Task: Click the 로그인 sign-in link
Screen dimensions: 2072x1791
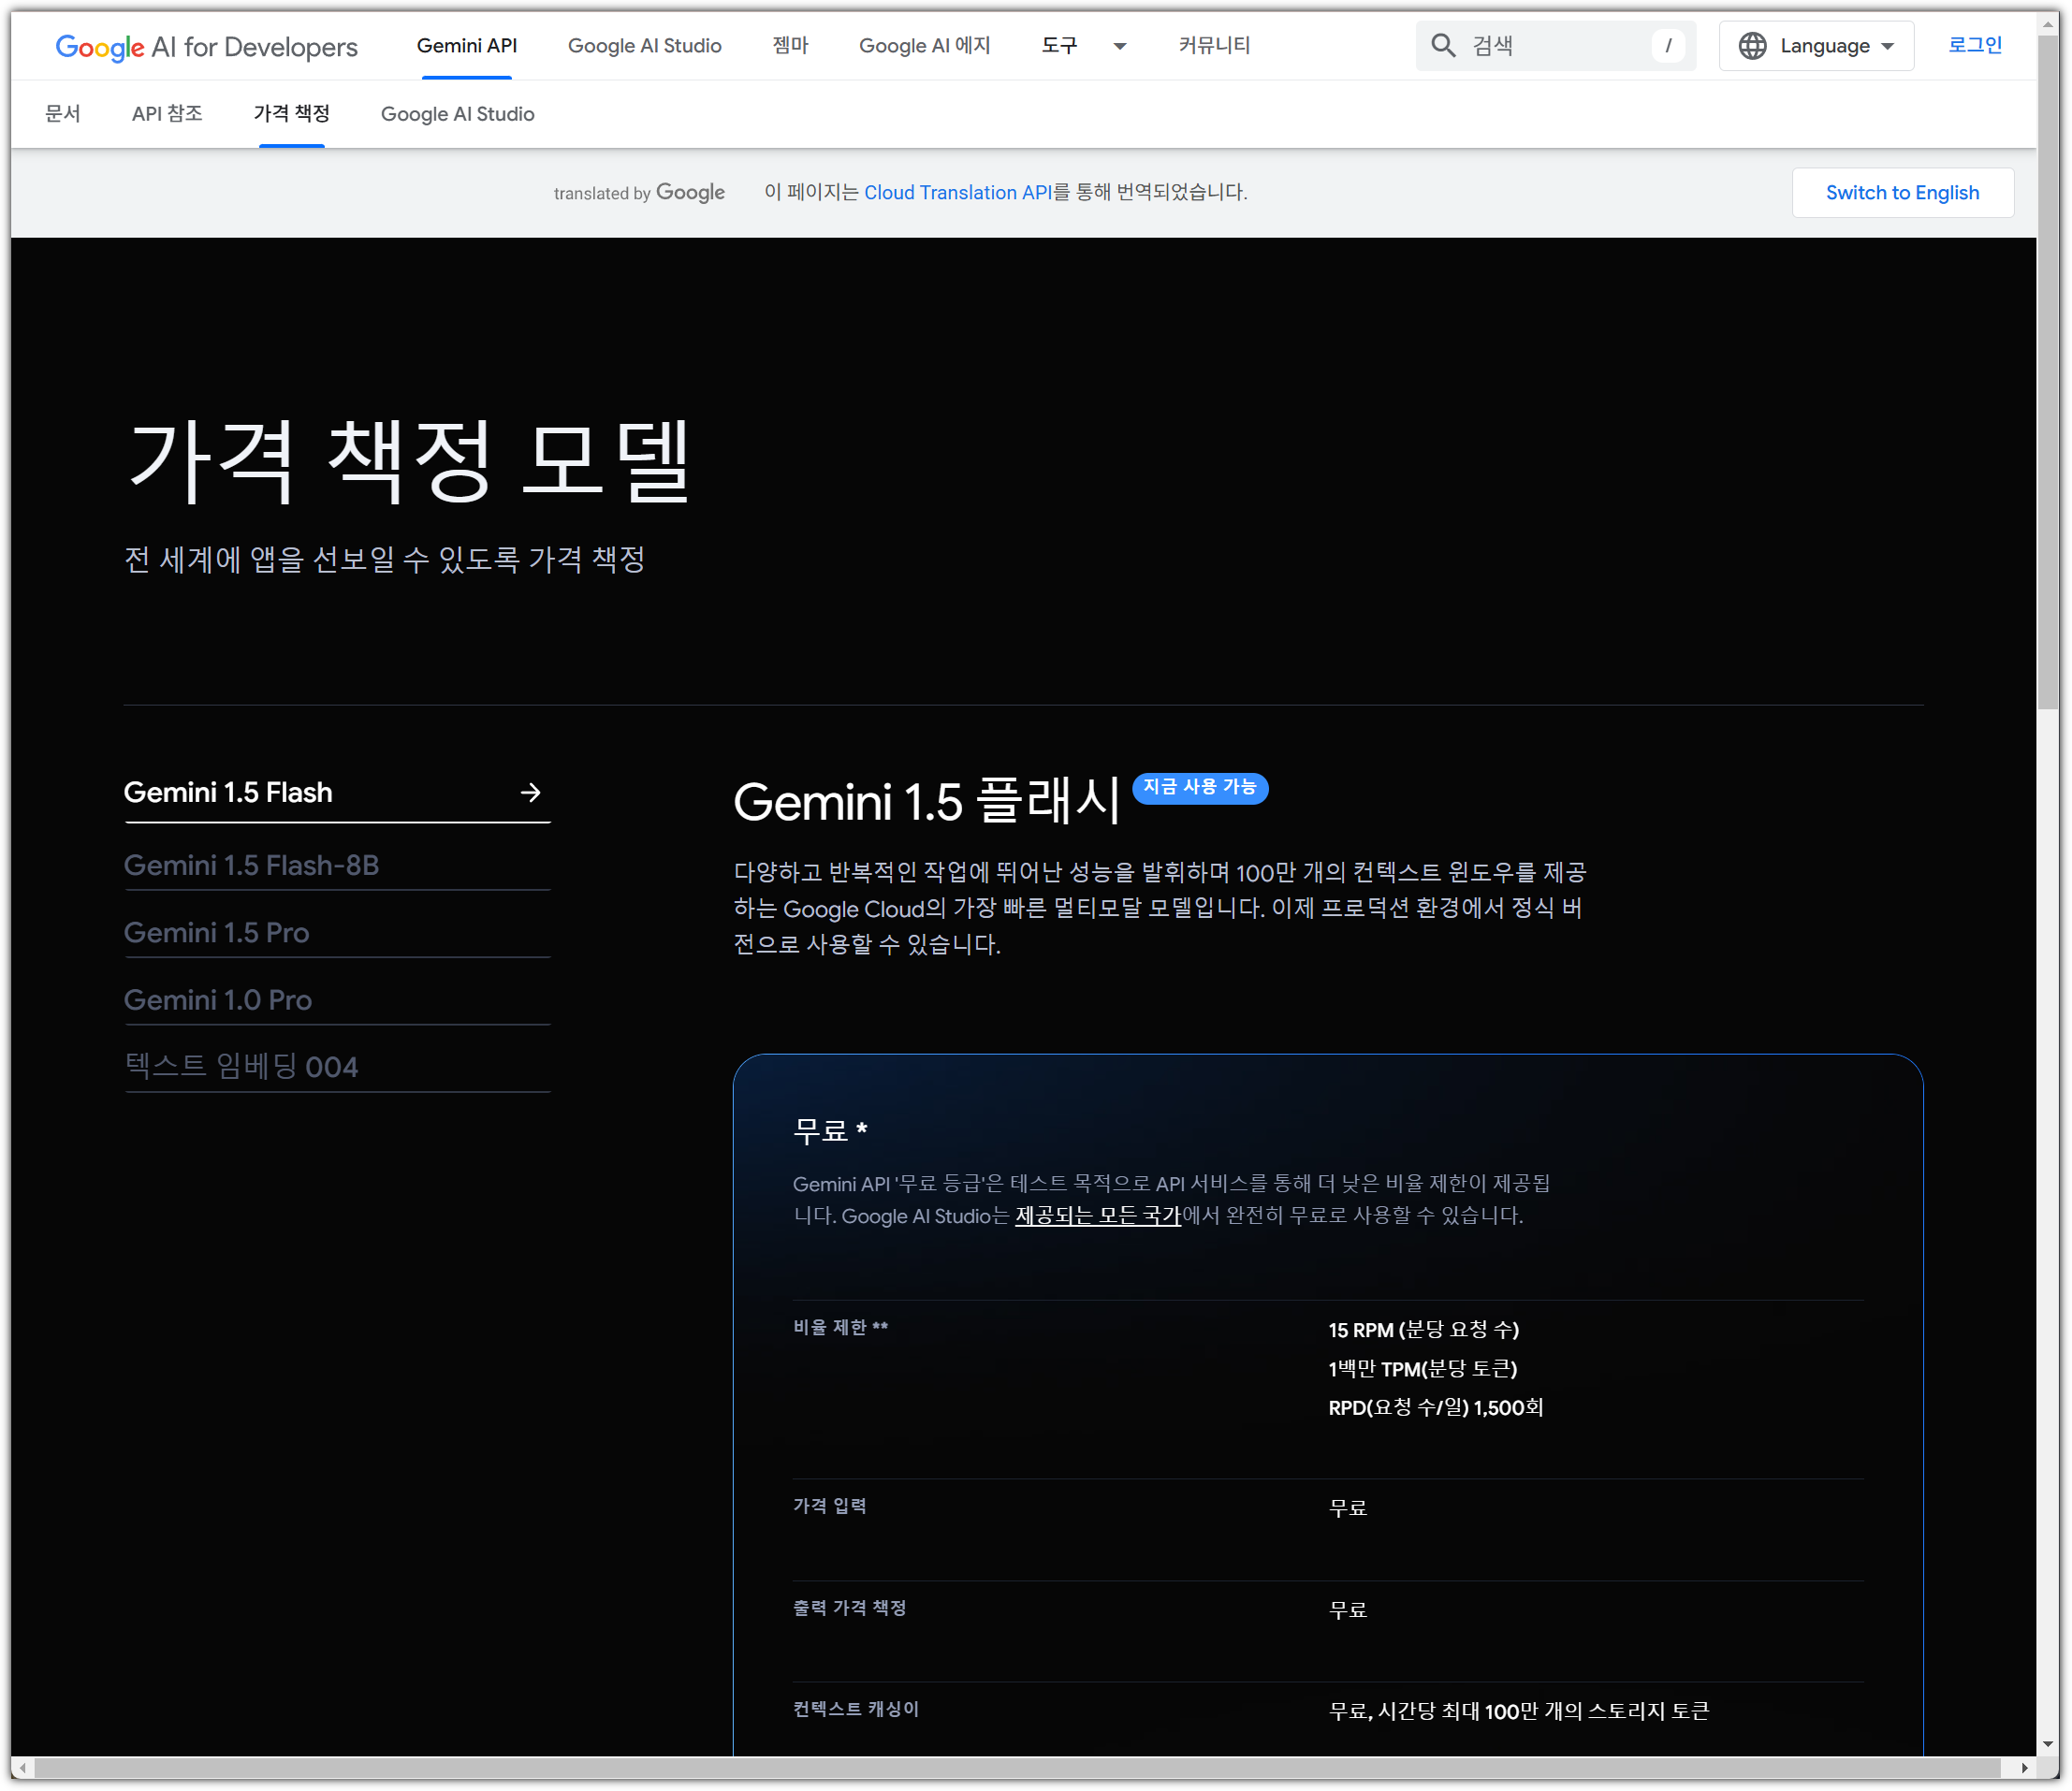Action: [1974, 45]
